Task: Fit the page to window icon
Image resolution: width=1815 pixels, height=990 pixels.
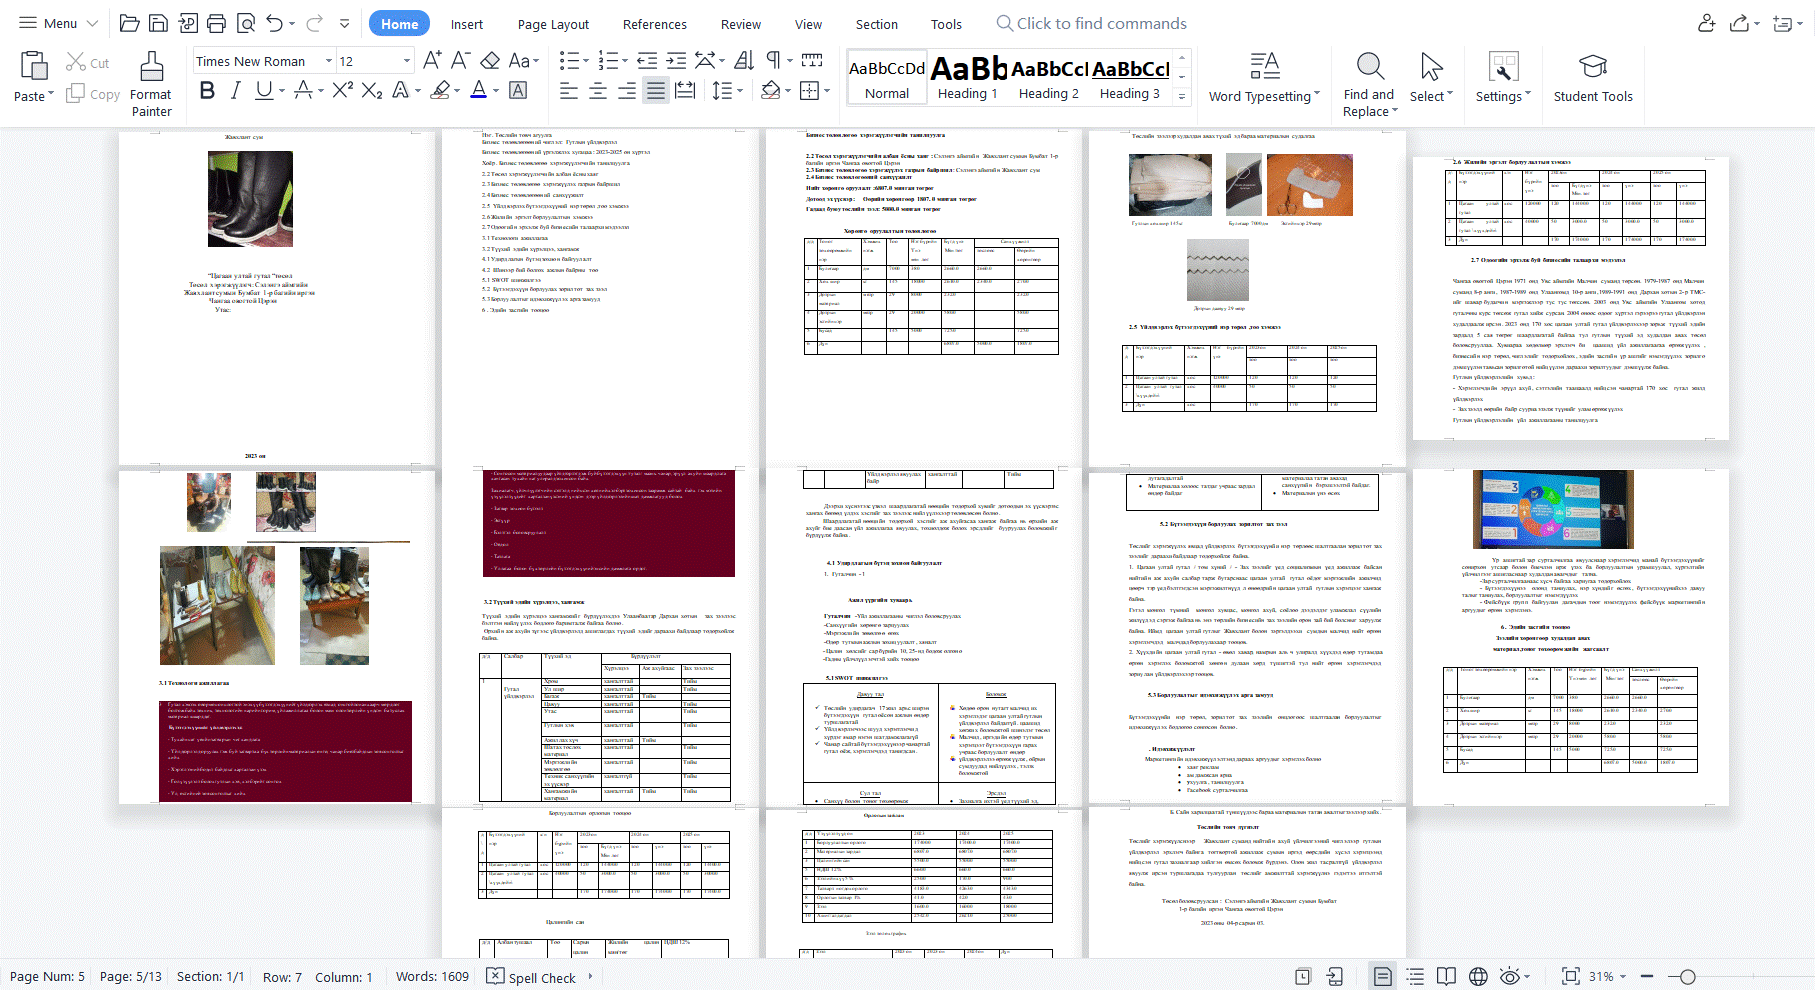Action: click(x=1570, y=976)
